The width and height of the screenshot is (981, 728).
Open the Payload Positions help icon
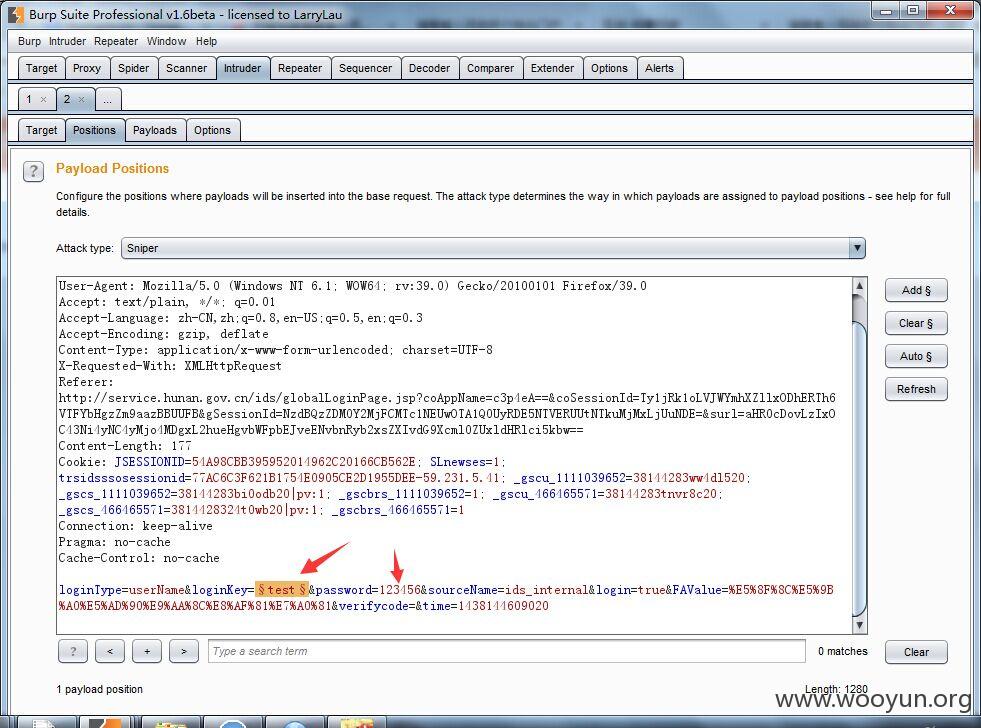pos(33,171)
